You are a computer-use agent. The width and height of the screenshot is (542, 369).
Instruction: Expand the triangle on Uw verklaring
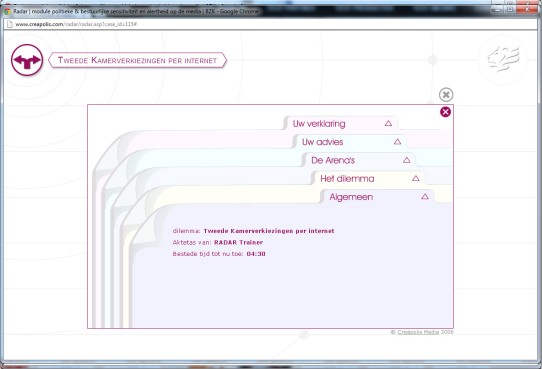[388, 123]
